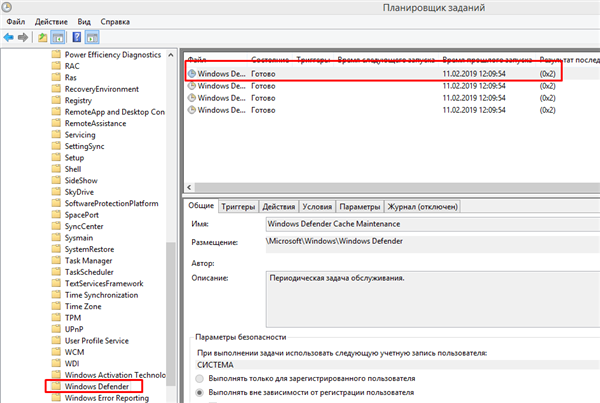Screen dimensions: 600x403
Task: Select the WDI tree folder
Action: point(72,363)
